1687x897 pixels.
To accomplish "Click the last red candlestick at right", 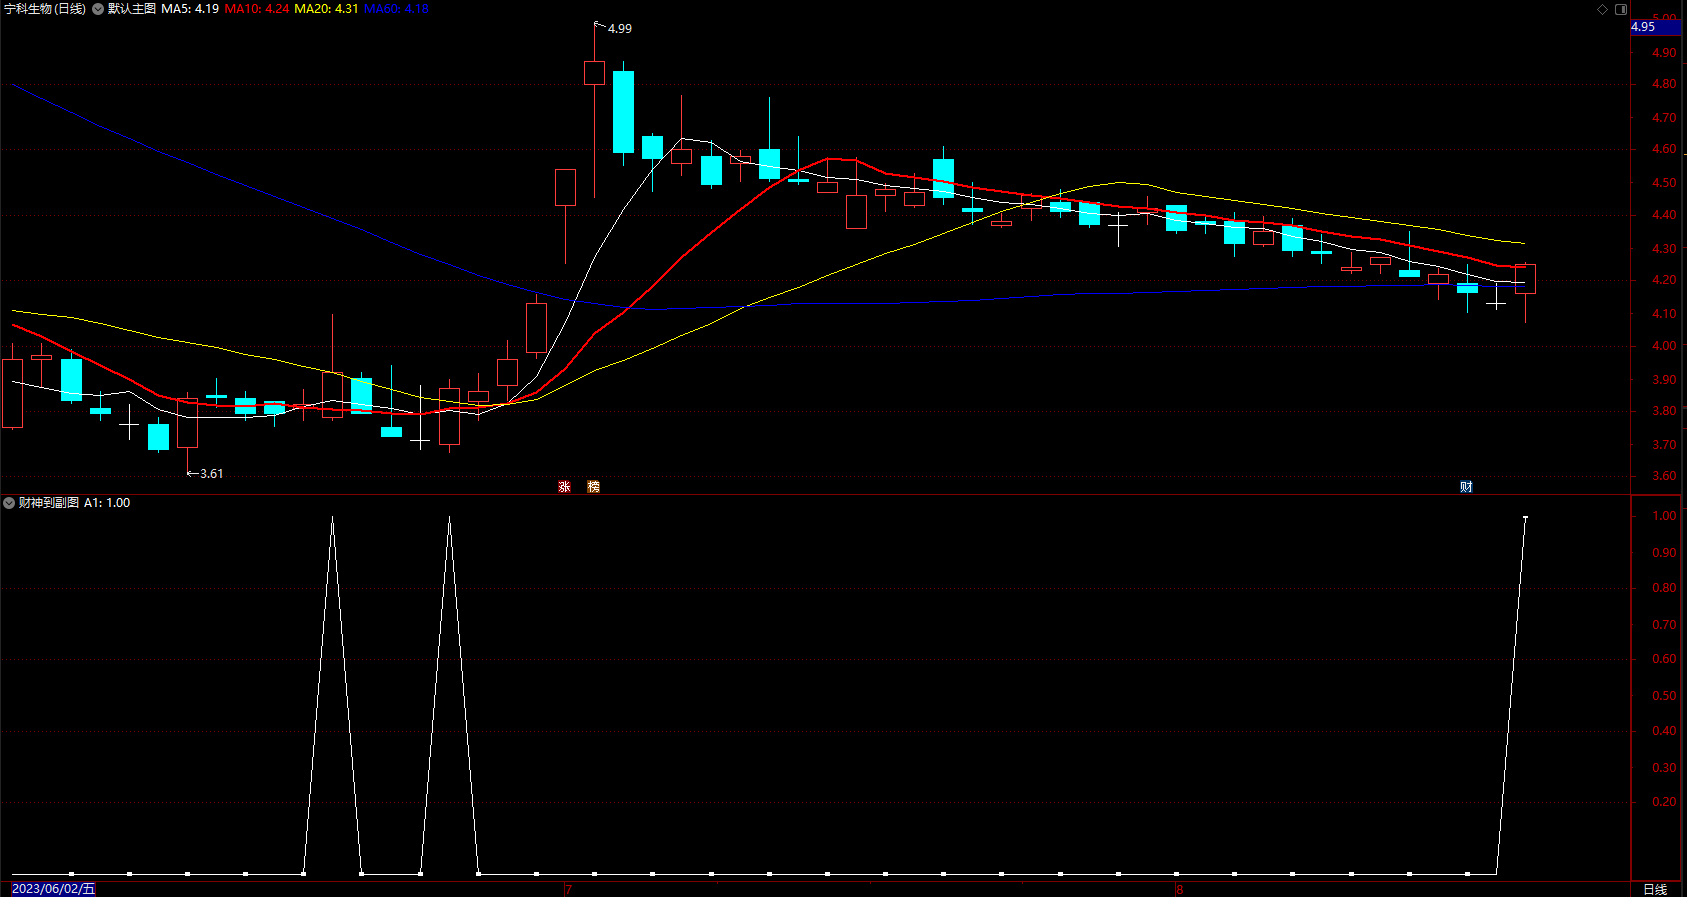I will click(x=1525, y=279).
